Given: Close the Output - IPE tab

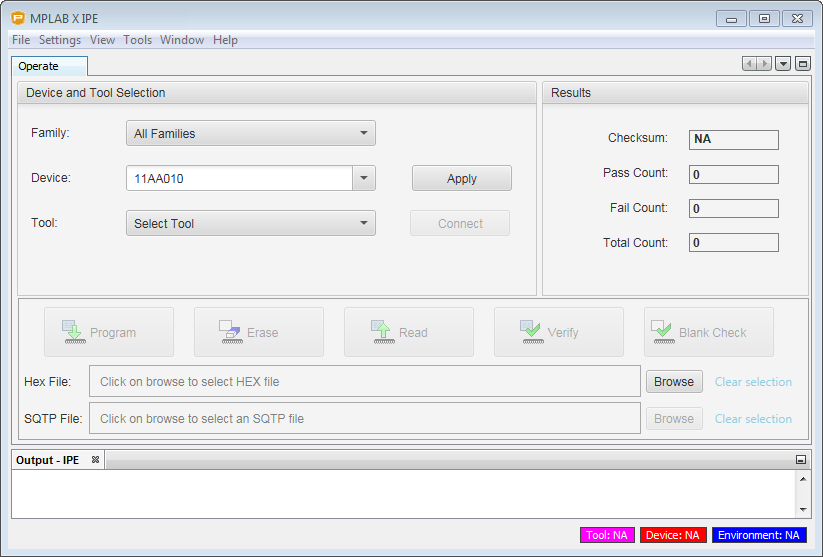Looking at the screenshot, I should pos(95,459).
